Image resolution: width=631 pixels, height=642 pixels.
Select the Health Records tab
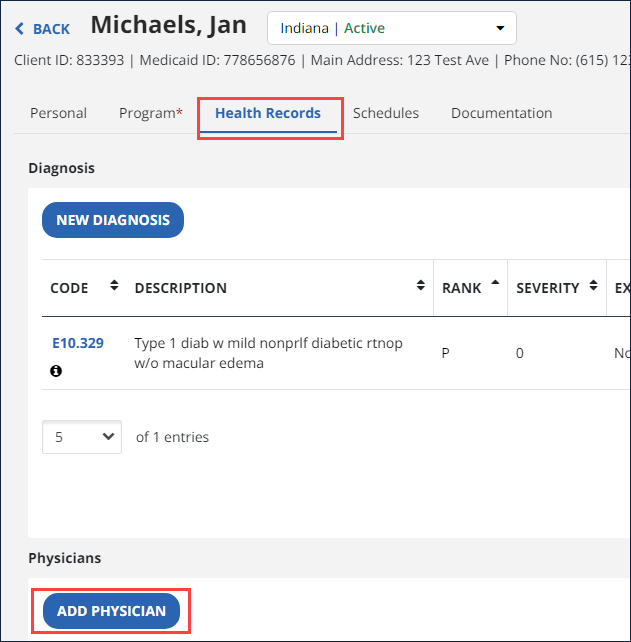pos(268,113)
